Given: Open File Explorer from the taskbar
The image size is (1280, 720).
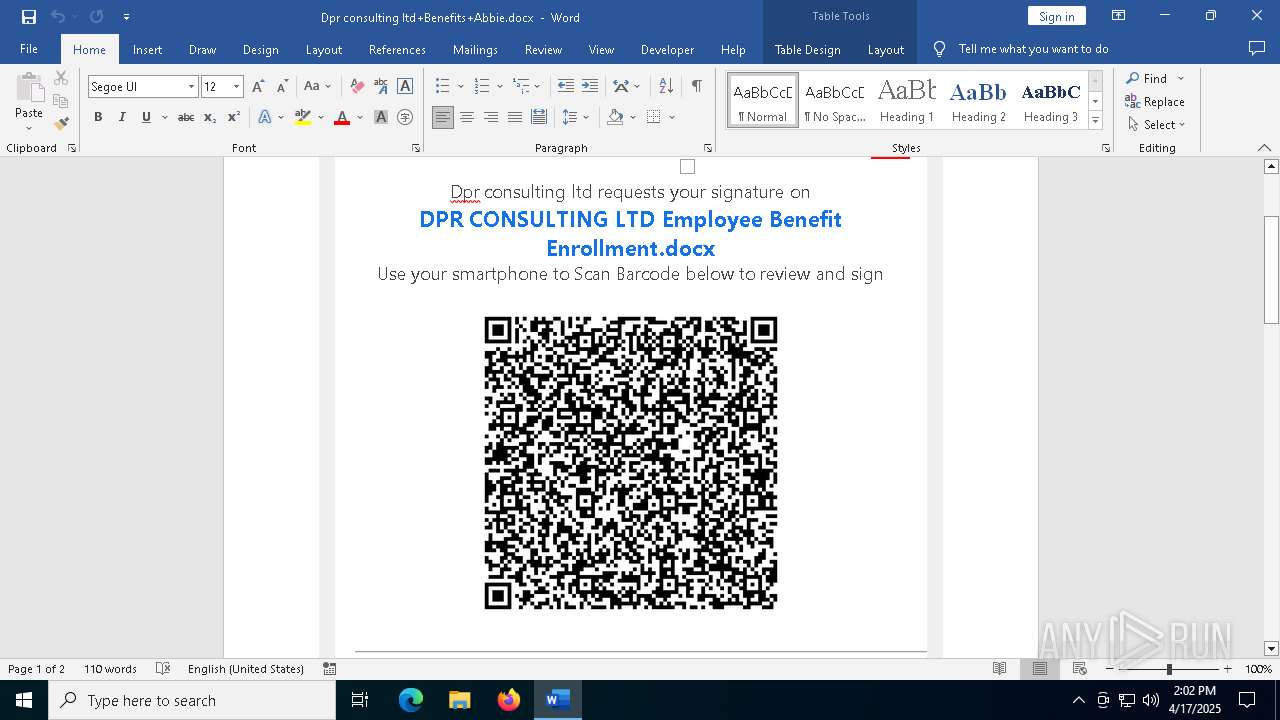Looking at the screenshot, I should click(x=459, y=700).
